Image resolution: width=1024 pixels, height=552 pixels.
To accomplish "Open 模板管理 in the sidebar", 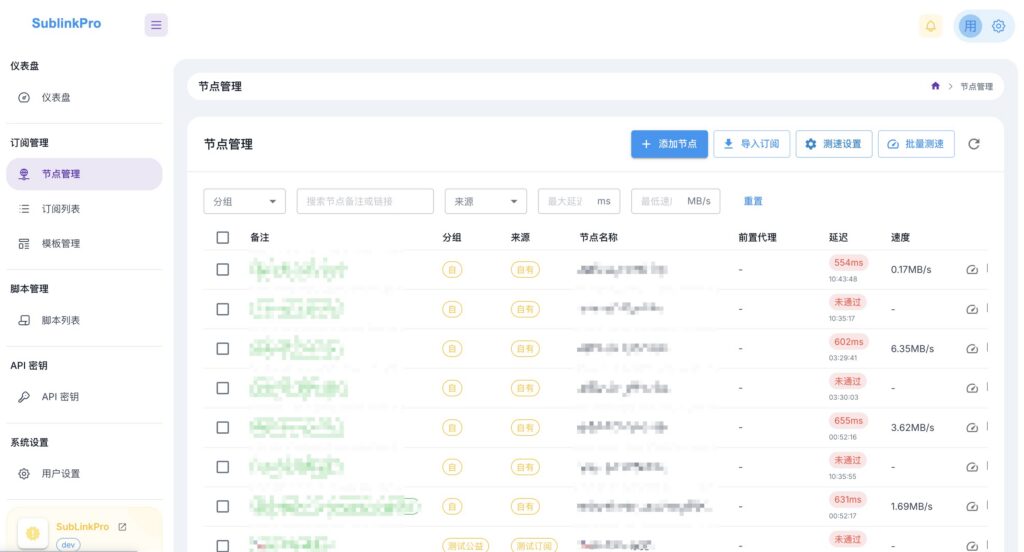I will pos(84,244).
